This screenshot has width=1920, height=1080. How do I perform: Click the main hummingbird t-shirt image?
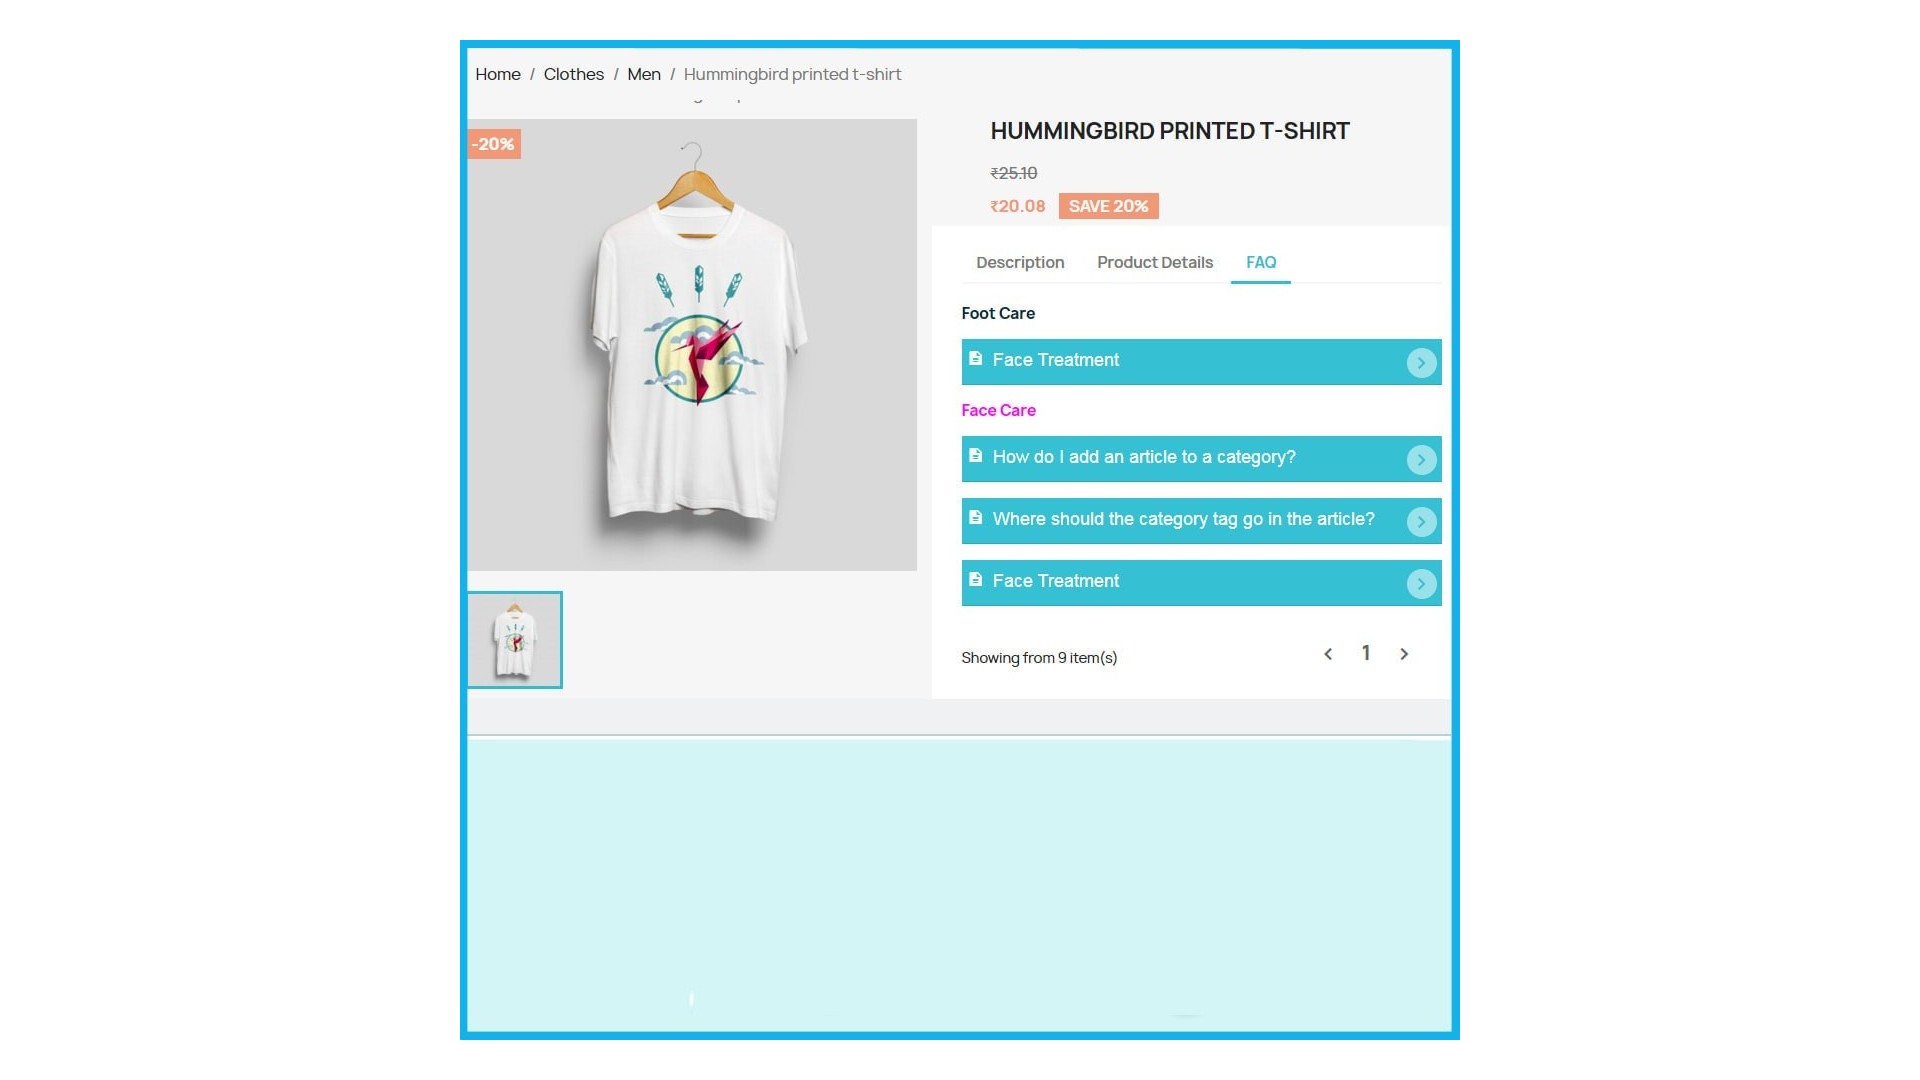(692, 345)
